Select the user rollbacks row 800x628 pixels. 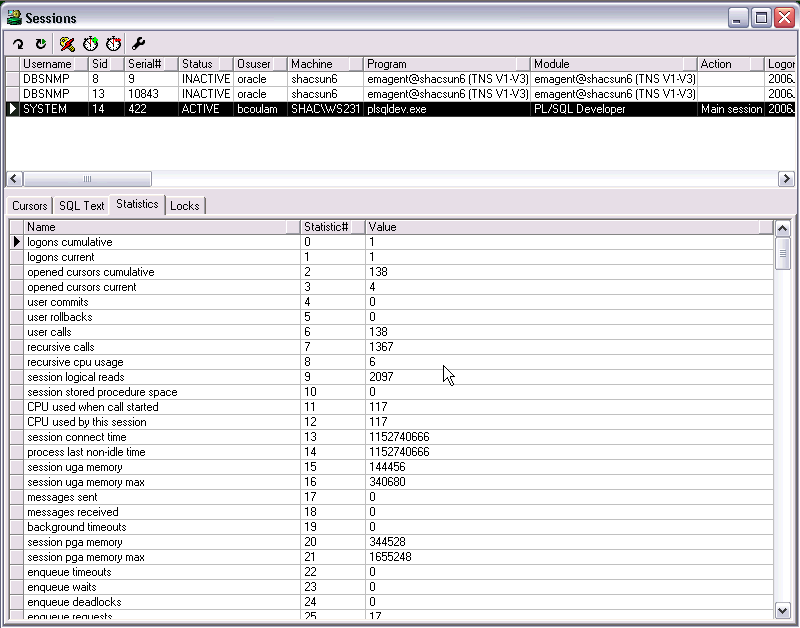[391, 317]
